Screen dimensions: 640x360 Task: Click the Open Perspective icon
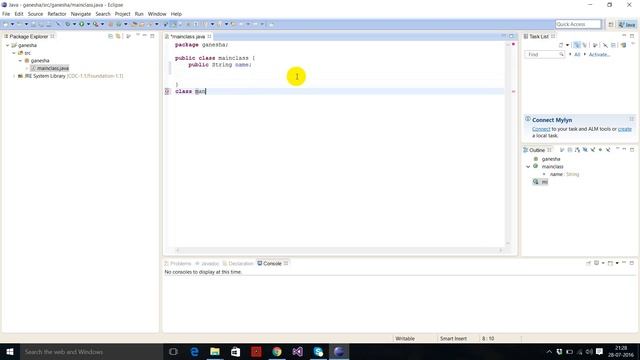[x=611, y=24]
